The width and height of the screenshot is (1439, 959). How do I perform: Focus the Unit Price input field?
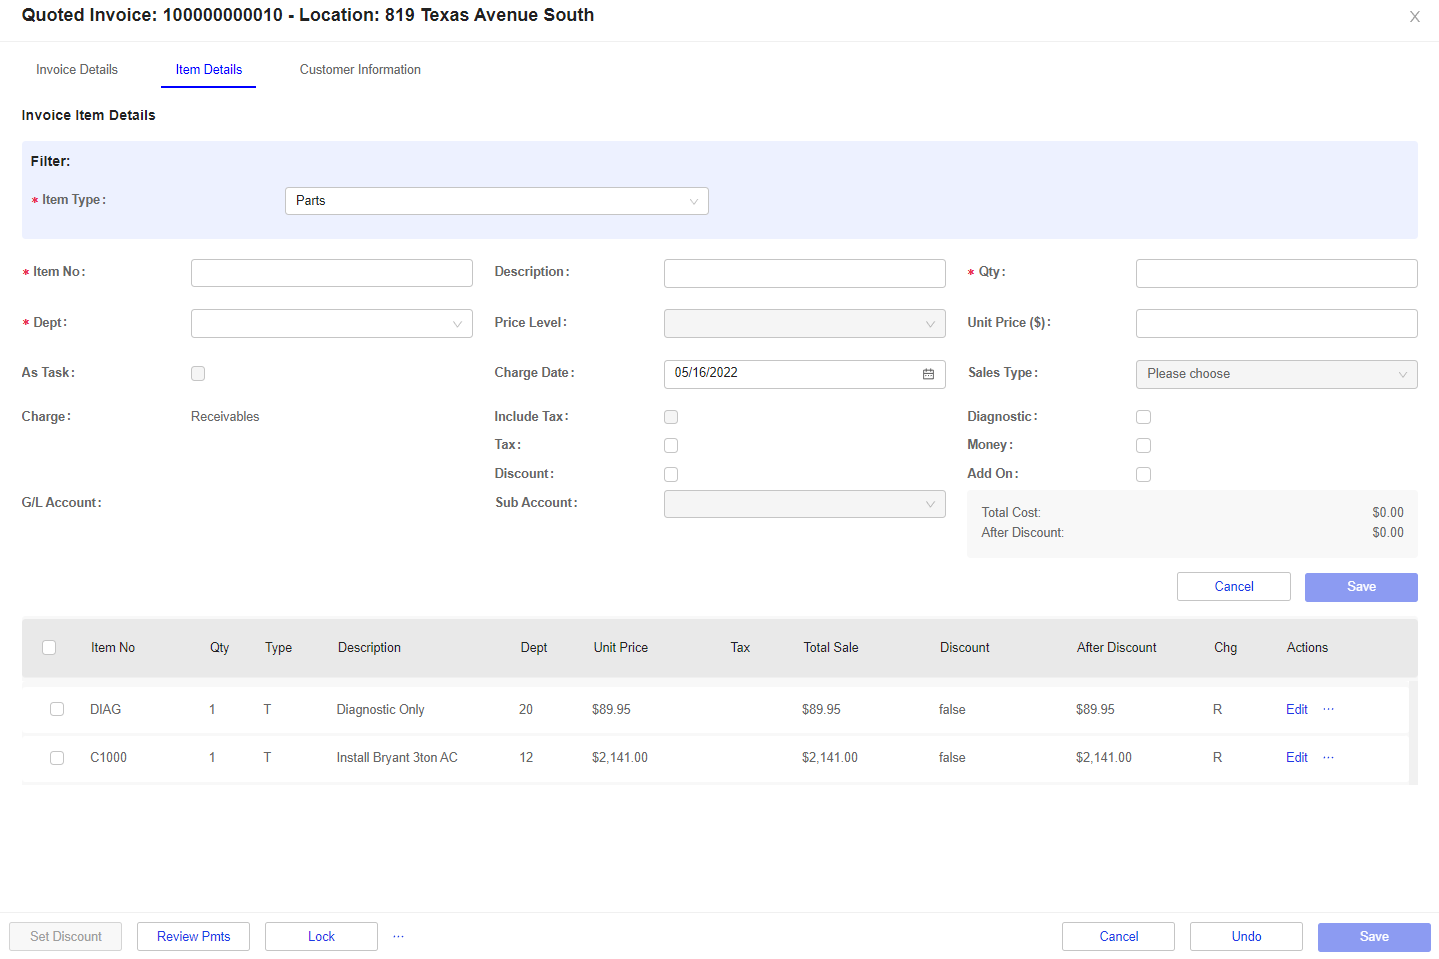(x=1276, y=323)
